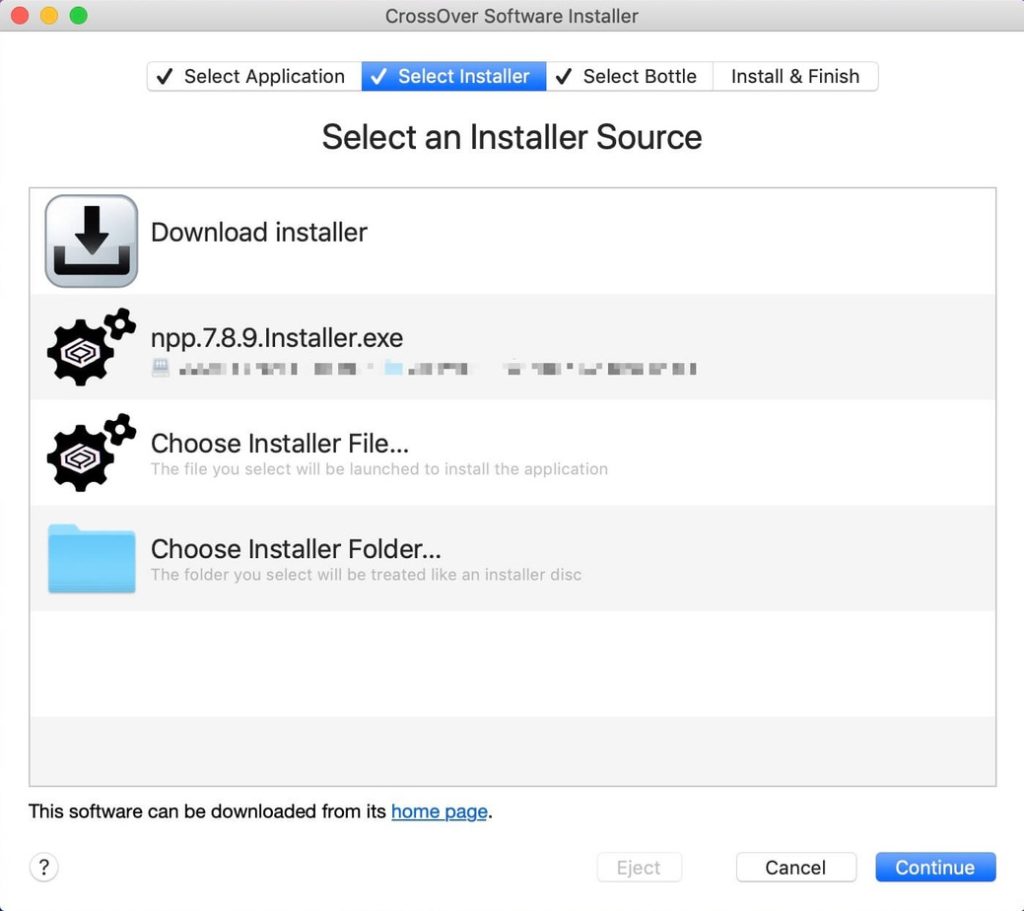This screenshot has height=911, width=1024.
Task: Open the Select Bottle step tab
Action: pos(630,76)
